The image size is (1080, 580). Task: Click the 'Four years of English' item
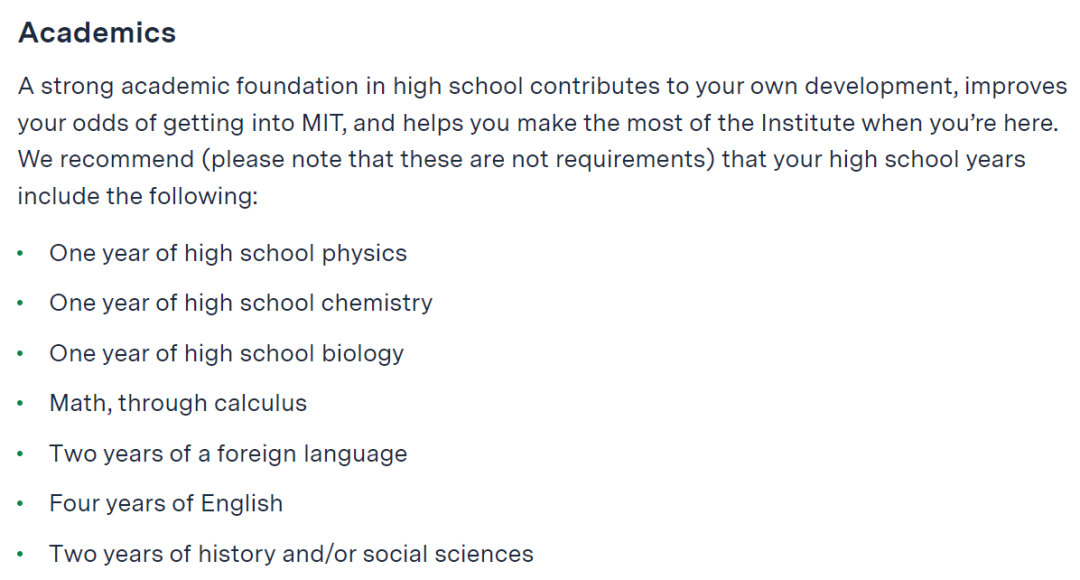click(166, 503)
